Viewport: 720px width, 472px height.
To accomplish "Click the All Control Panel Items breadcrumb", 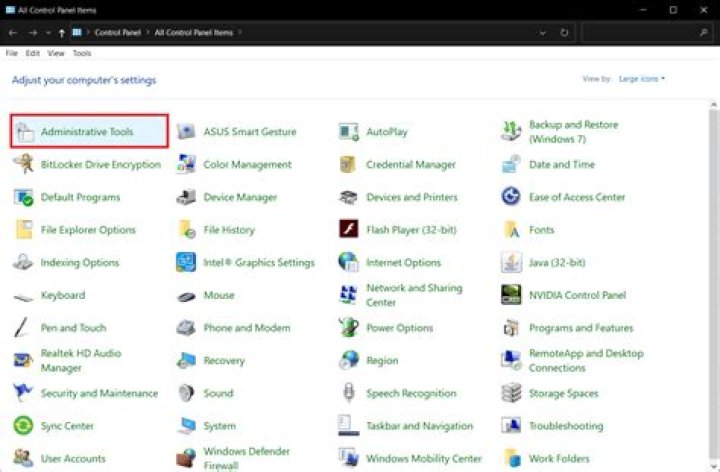I will coord(194,33).
